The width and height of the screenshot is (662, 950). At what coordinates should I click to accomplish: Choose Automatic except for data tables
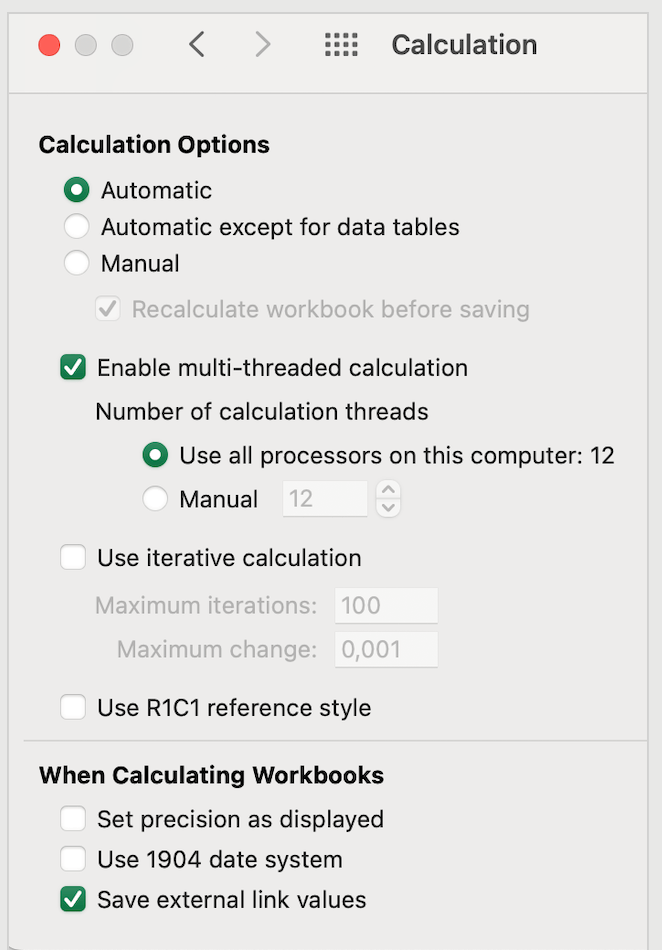point(76,227)
